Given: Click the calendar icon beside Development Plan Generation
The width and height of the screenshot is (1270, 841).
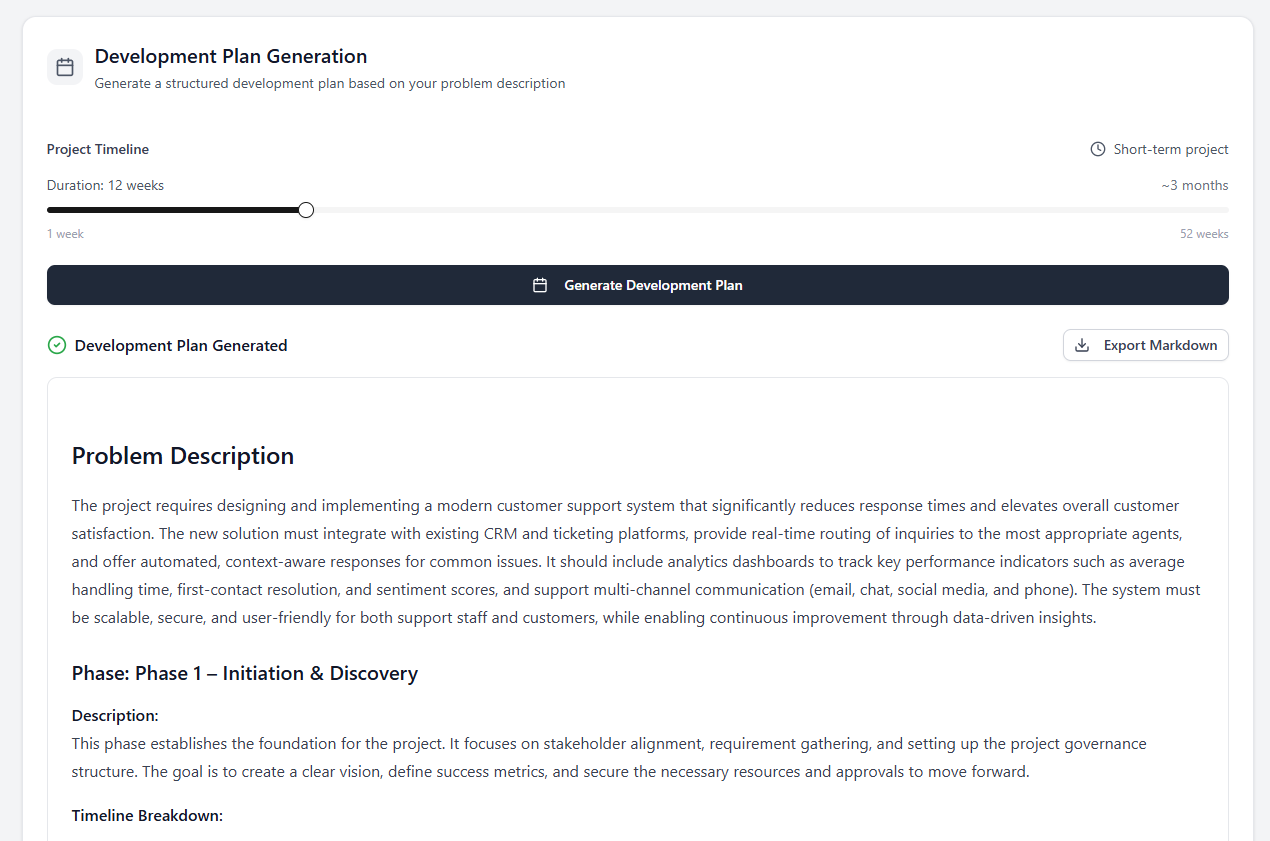Looking at the screenshot, I should tap(64, 66).
